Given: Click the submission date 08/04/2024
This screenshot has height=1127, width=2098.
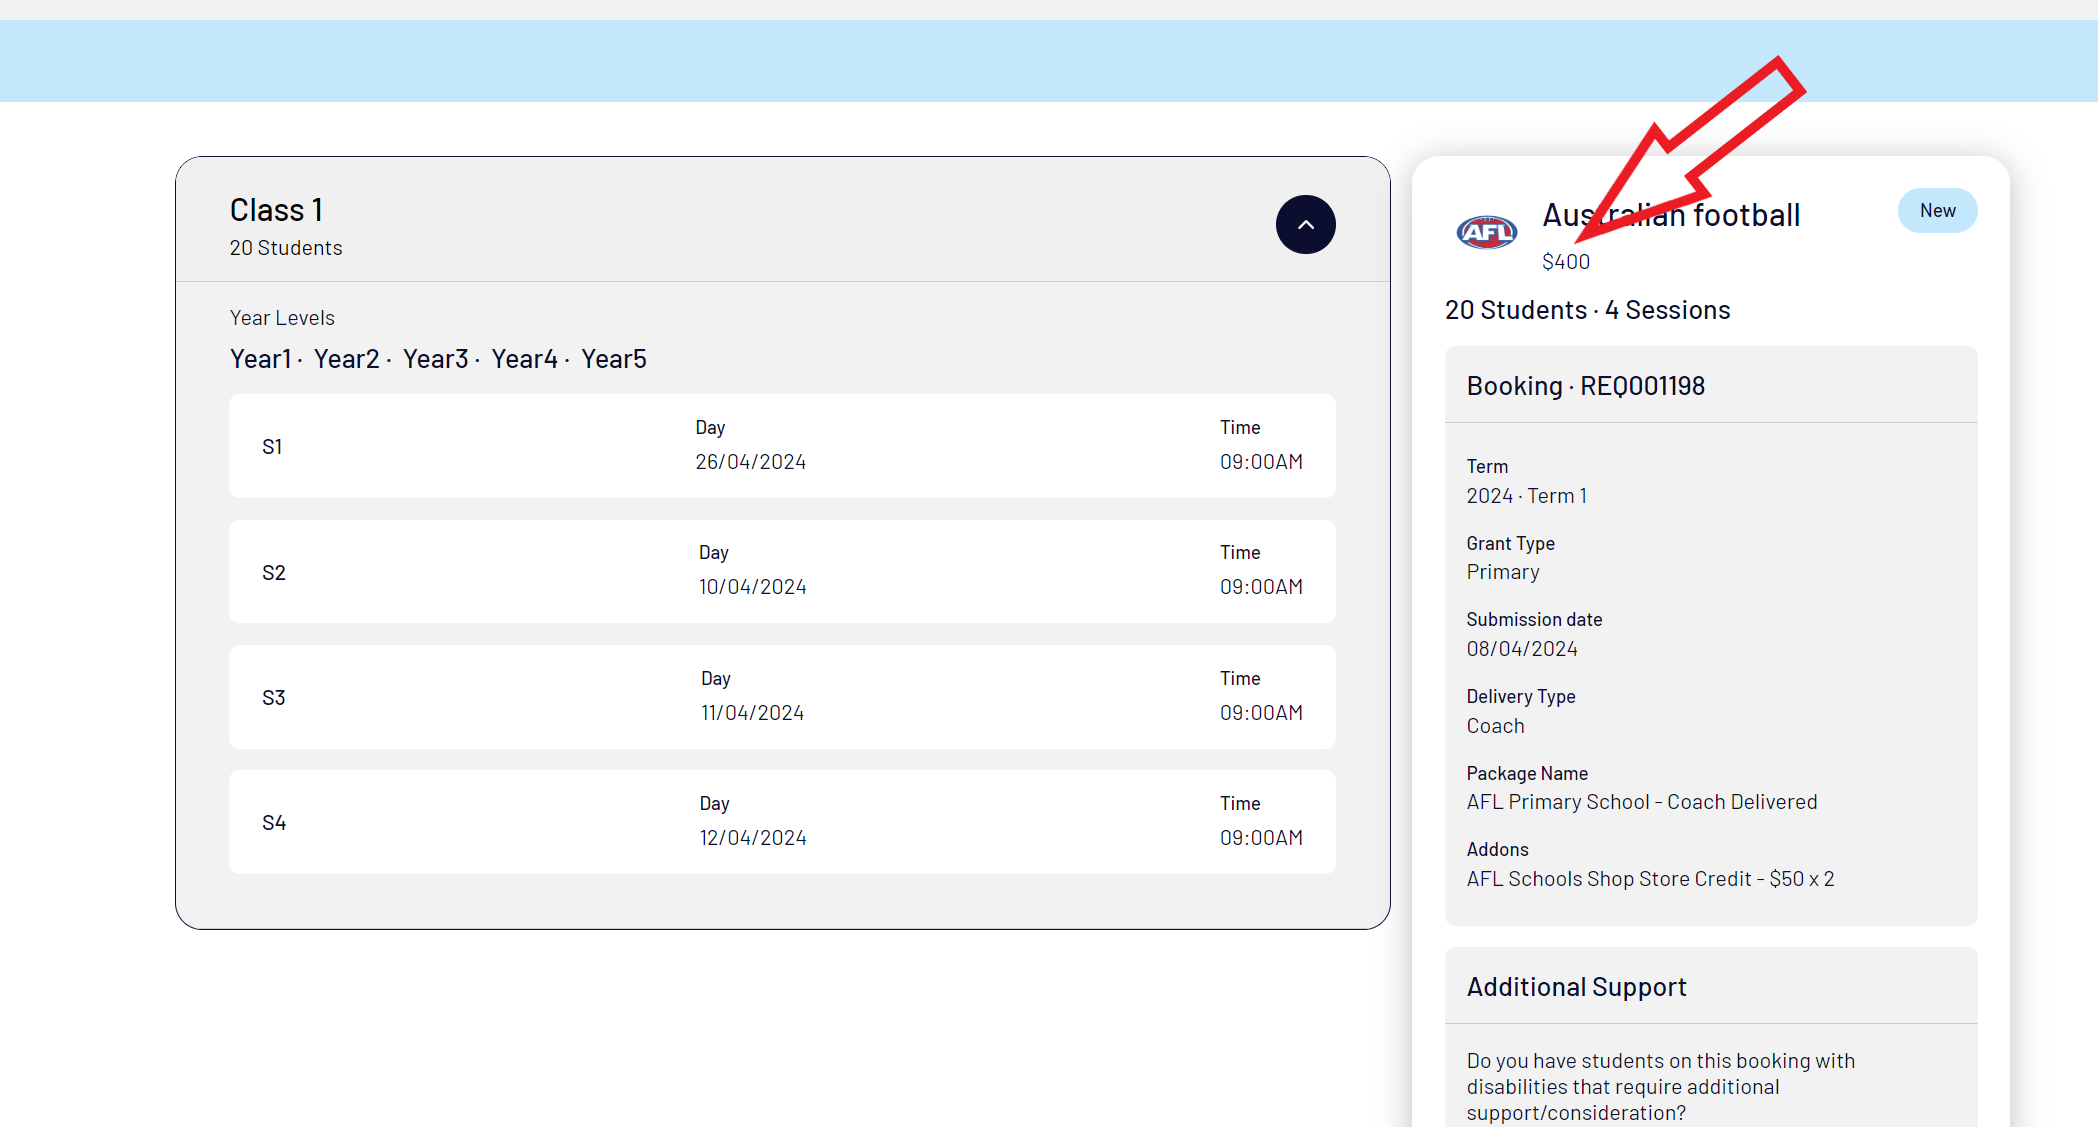Looking at the screenshot, I should coord(1522,649).
